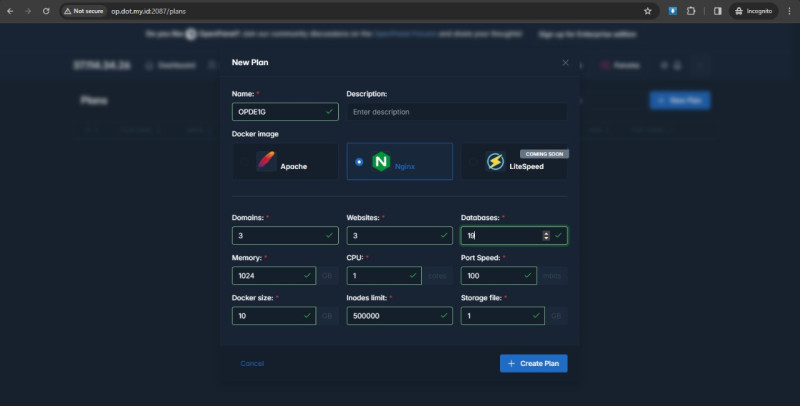Image resolution: width=800 pixels, height=406 pixels.
Task: Focus the Description input field
Action: tap(456, 112)
